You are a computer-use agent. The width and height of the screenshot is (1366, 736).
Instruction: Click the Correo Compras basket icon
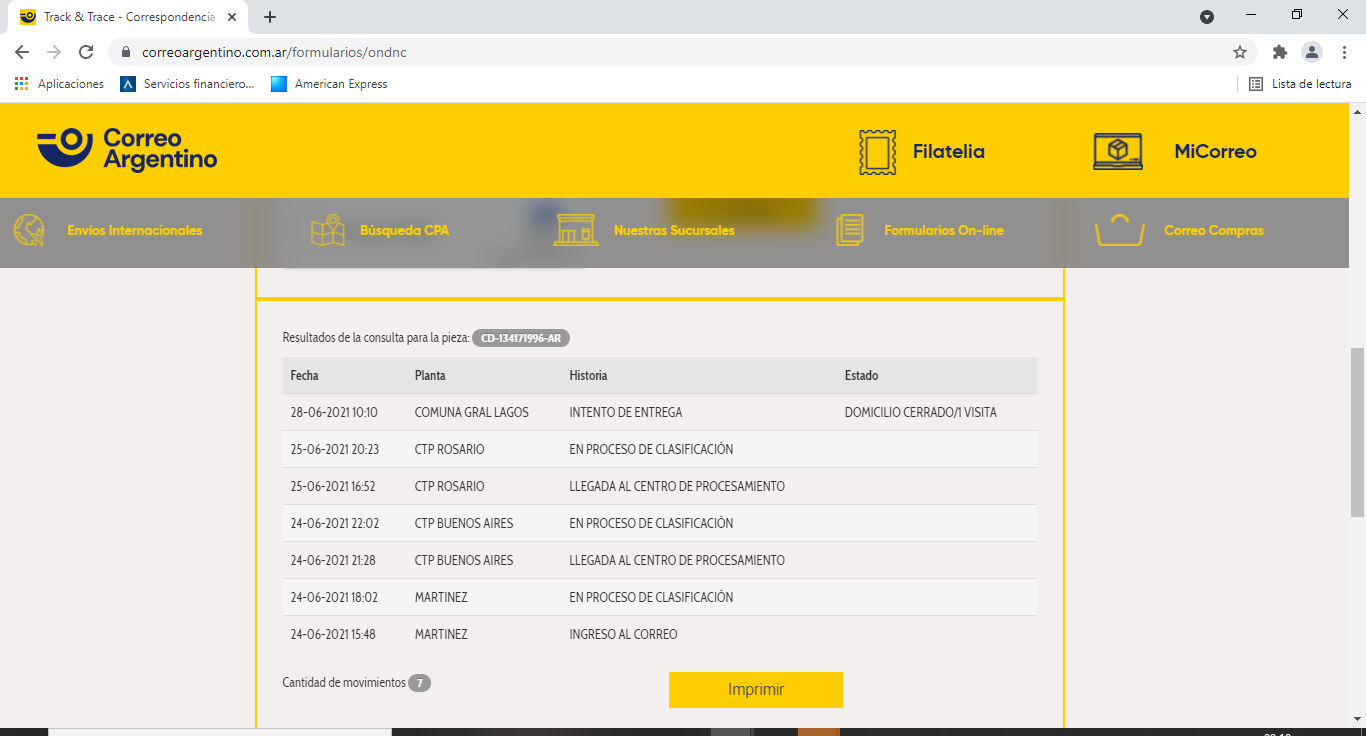pos(1119,230)
